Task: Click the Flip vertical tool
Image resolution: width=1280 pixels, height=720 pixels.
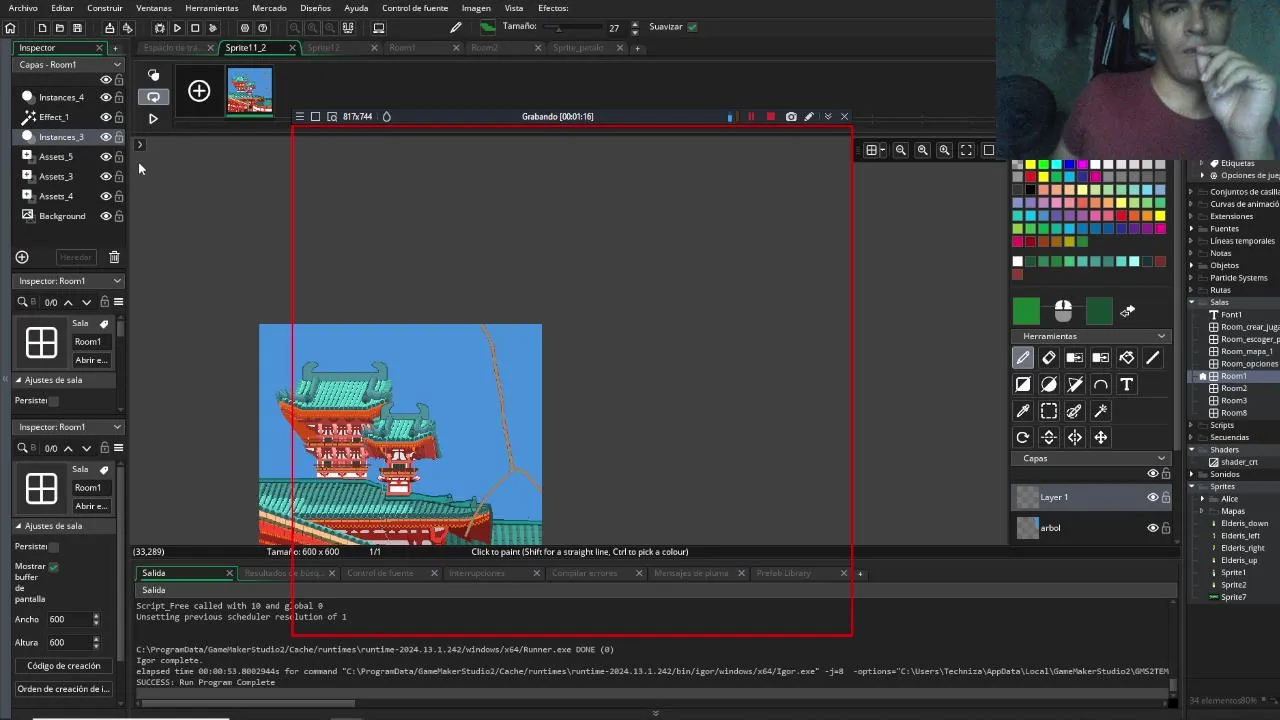Action: coord(1049,437)
